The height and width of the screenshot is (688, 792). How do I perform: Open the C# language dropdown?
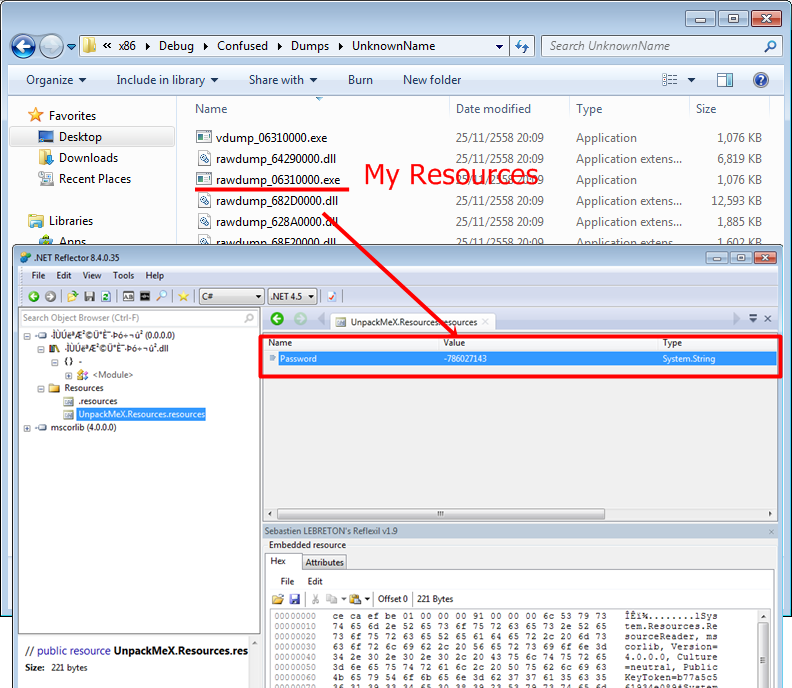pyautogui.click(x=232, y=296)
